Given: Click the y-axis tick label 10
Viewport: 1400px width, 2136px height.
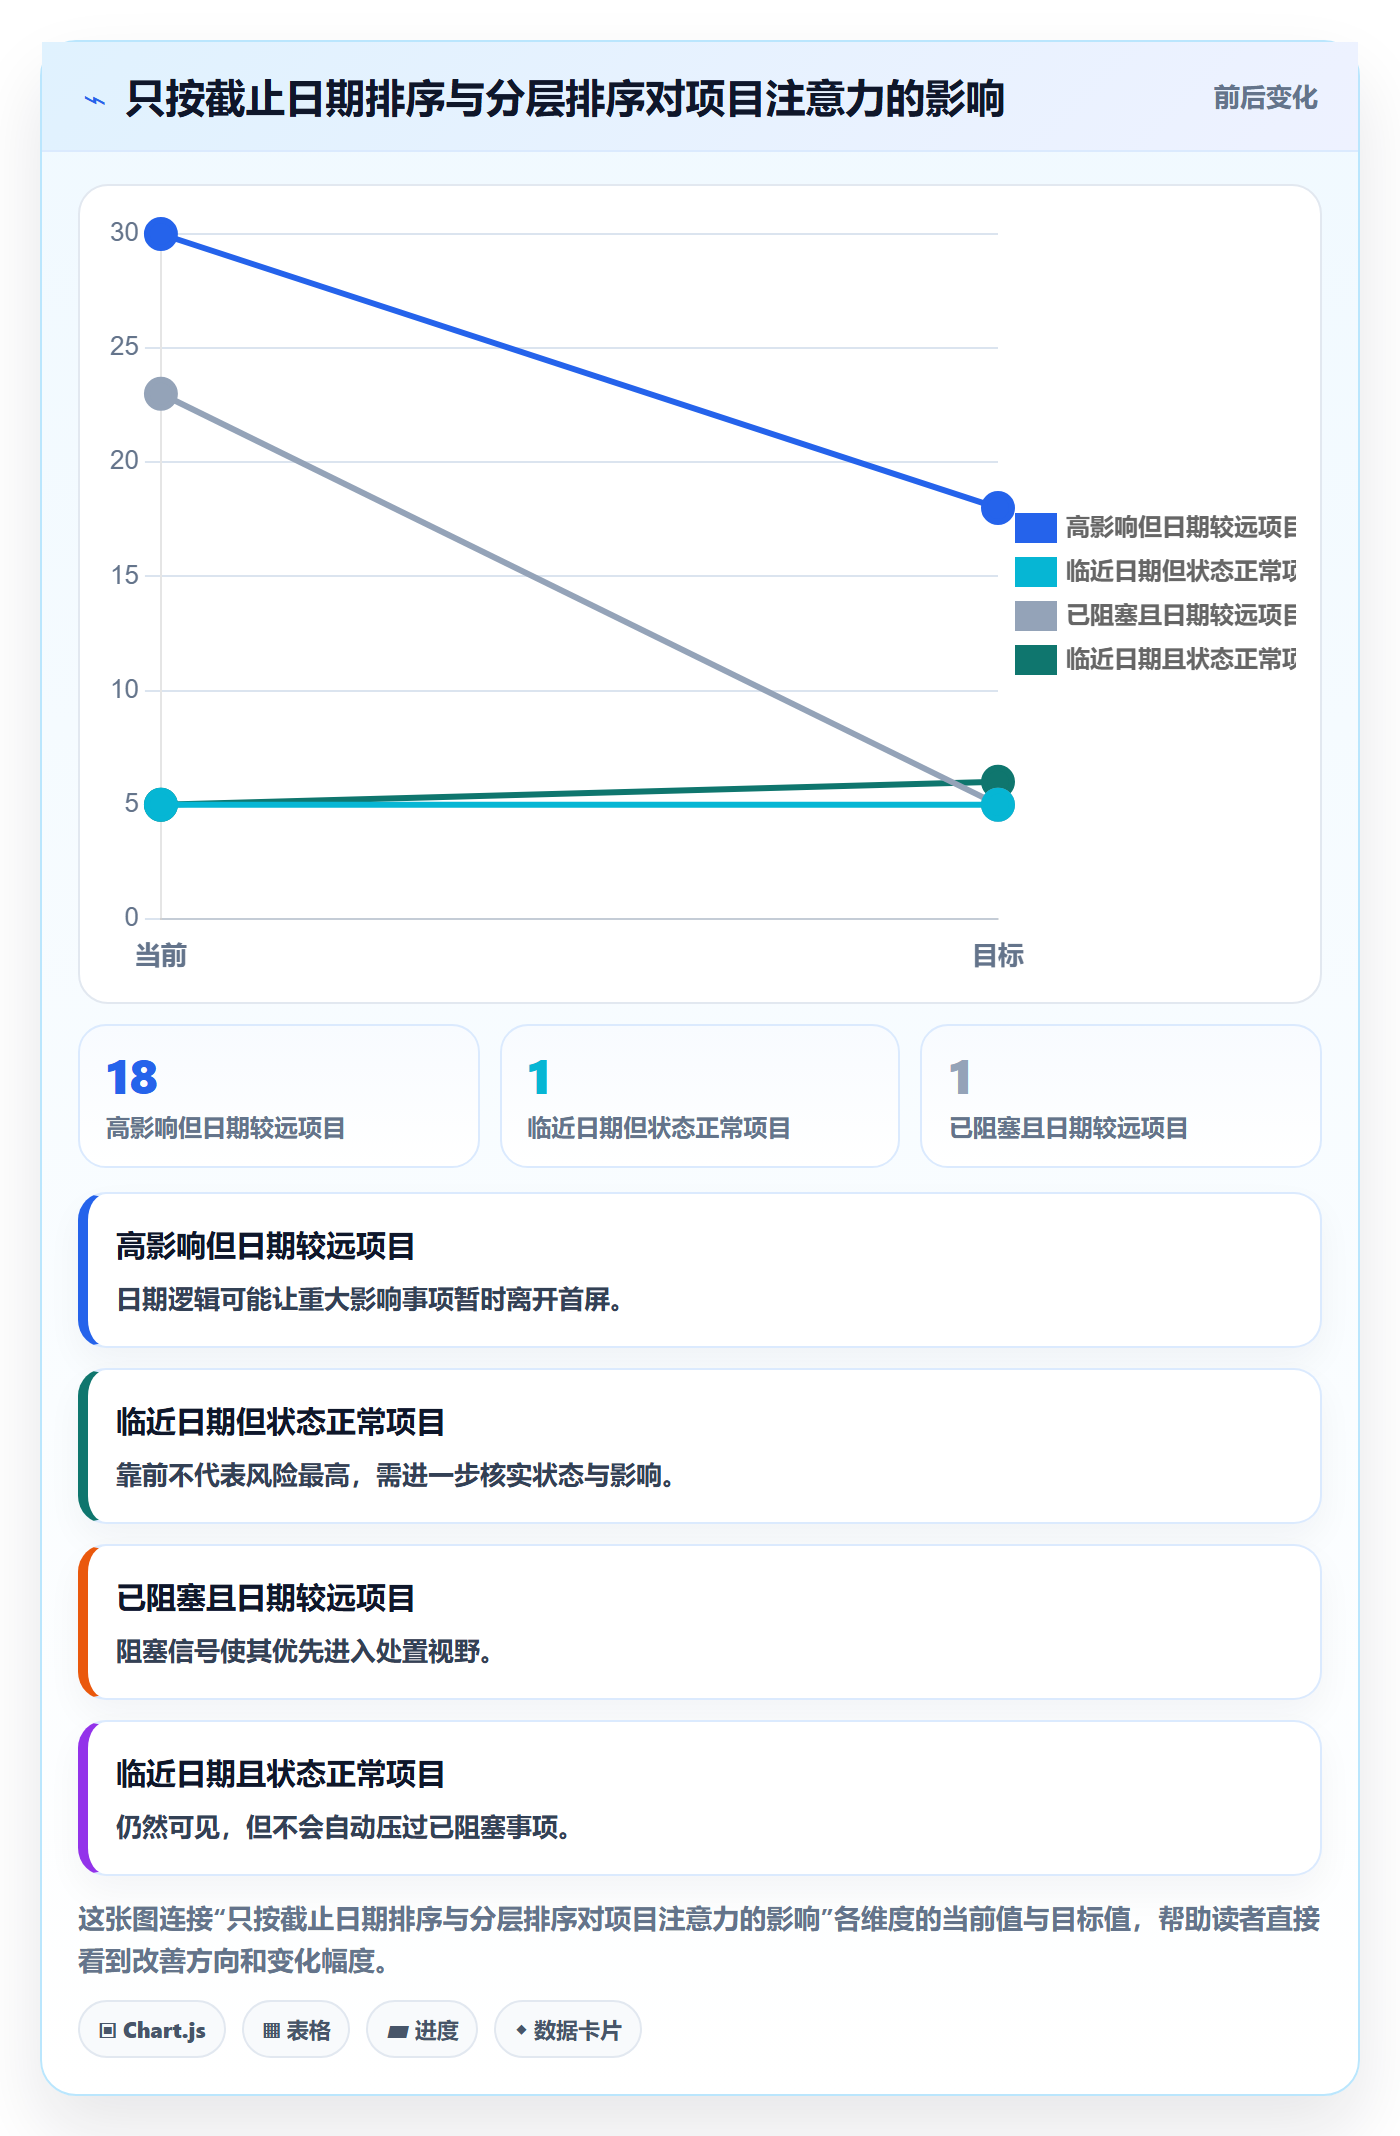Looking at the screenshot, I should (x=124, y=690).
